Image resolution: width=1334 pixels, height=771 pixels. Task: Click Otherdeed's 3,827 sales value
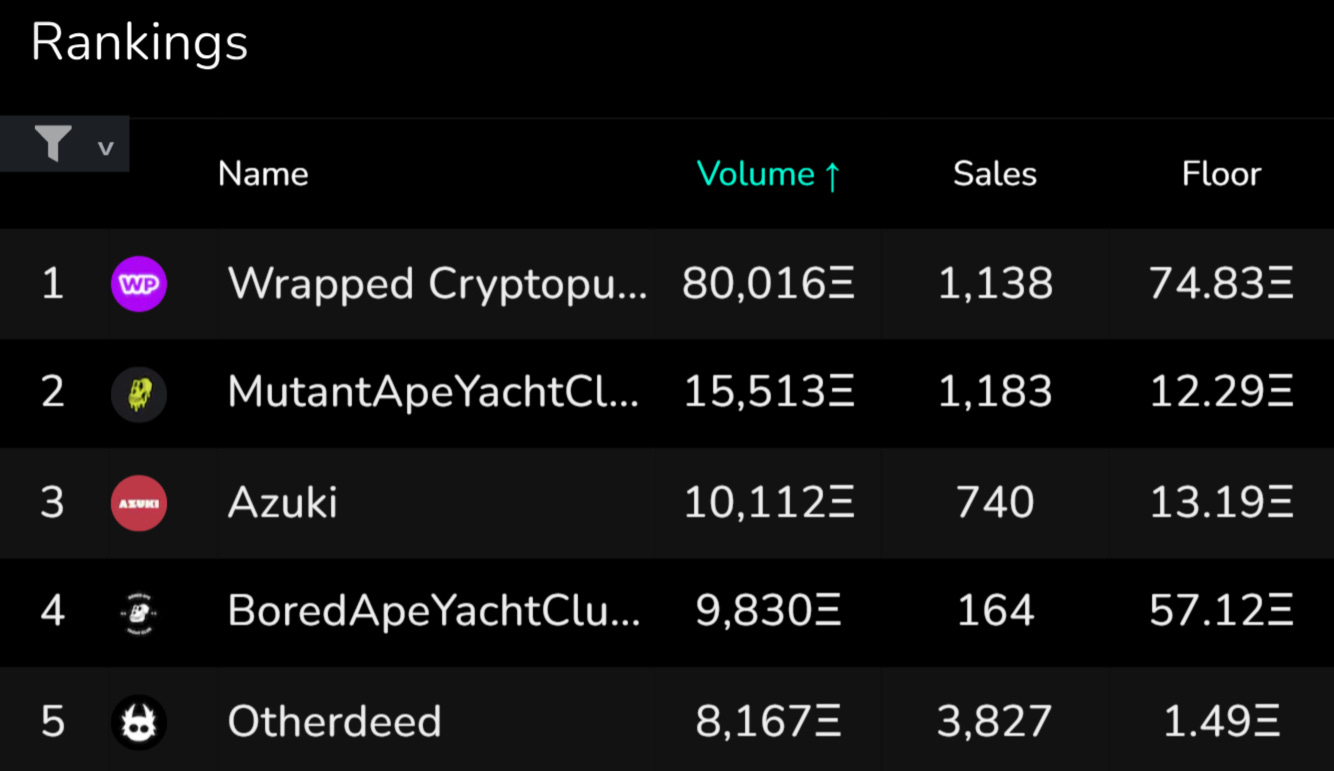pyautogui.click(x=994, y=721)
